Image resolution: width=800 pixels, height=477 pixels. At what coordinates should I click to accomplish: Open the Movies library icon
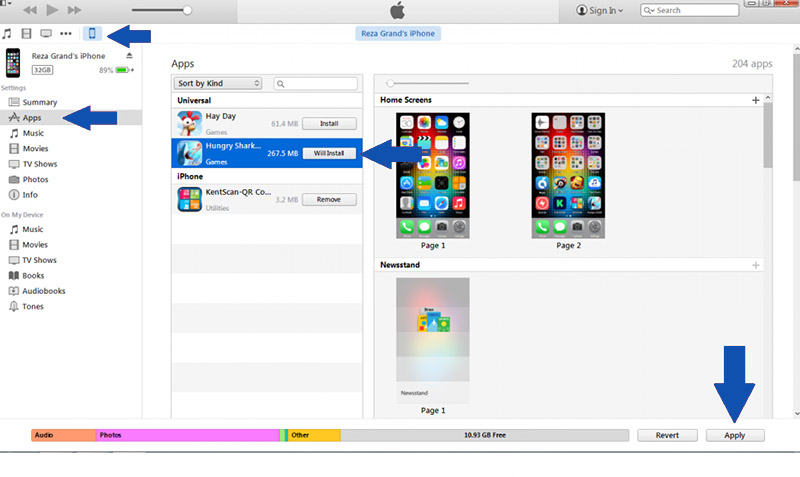coord(26,34)
